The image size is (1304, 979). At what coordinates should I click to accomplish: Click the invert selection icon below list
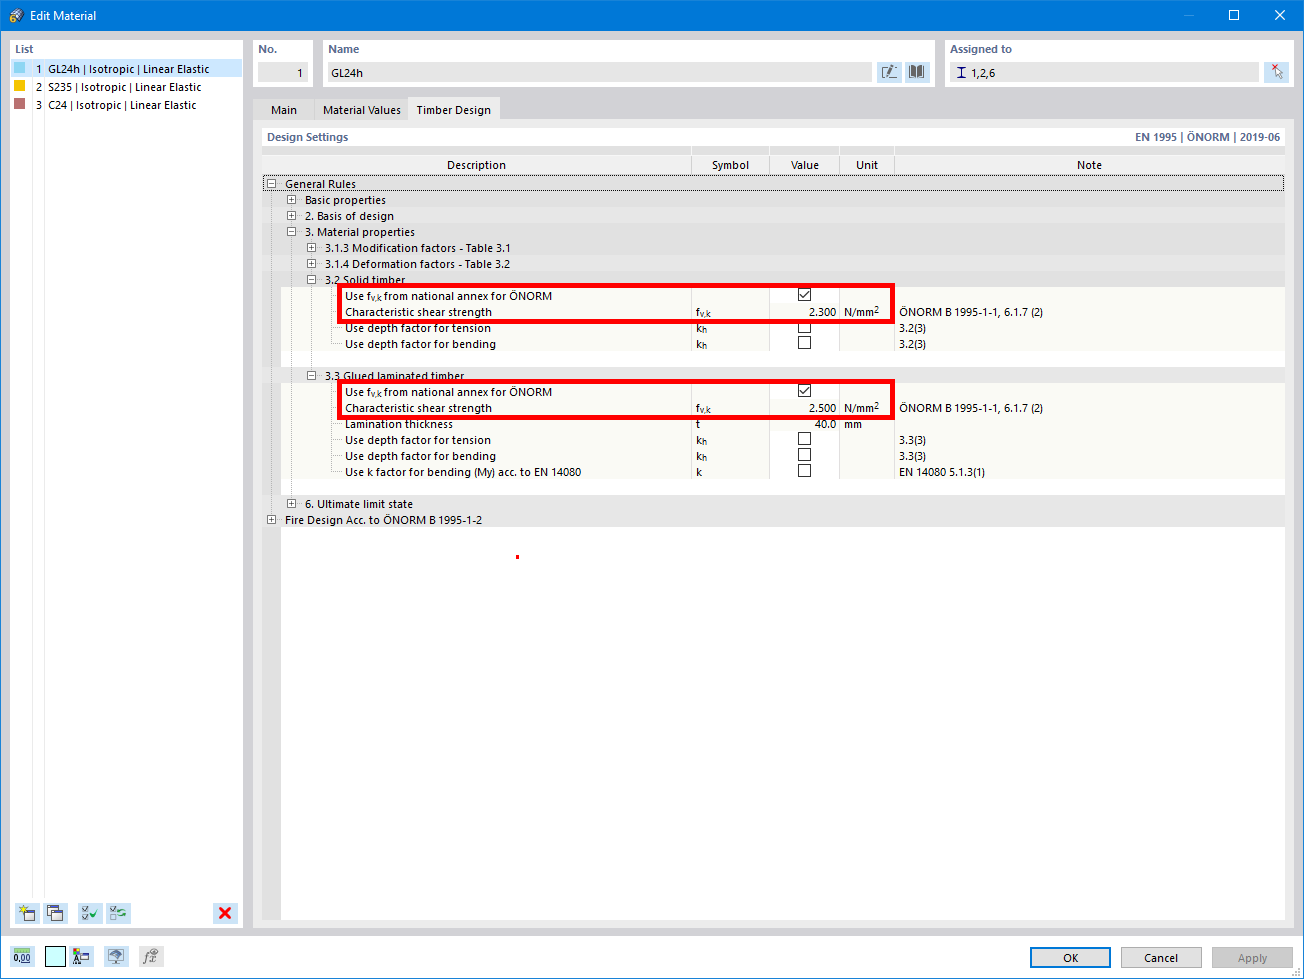coord(118,913)
